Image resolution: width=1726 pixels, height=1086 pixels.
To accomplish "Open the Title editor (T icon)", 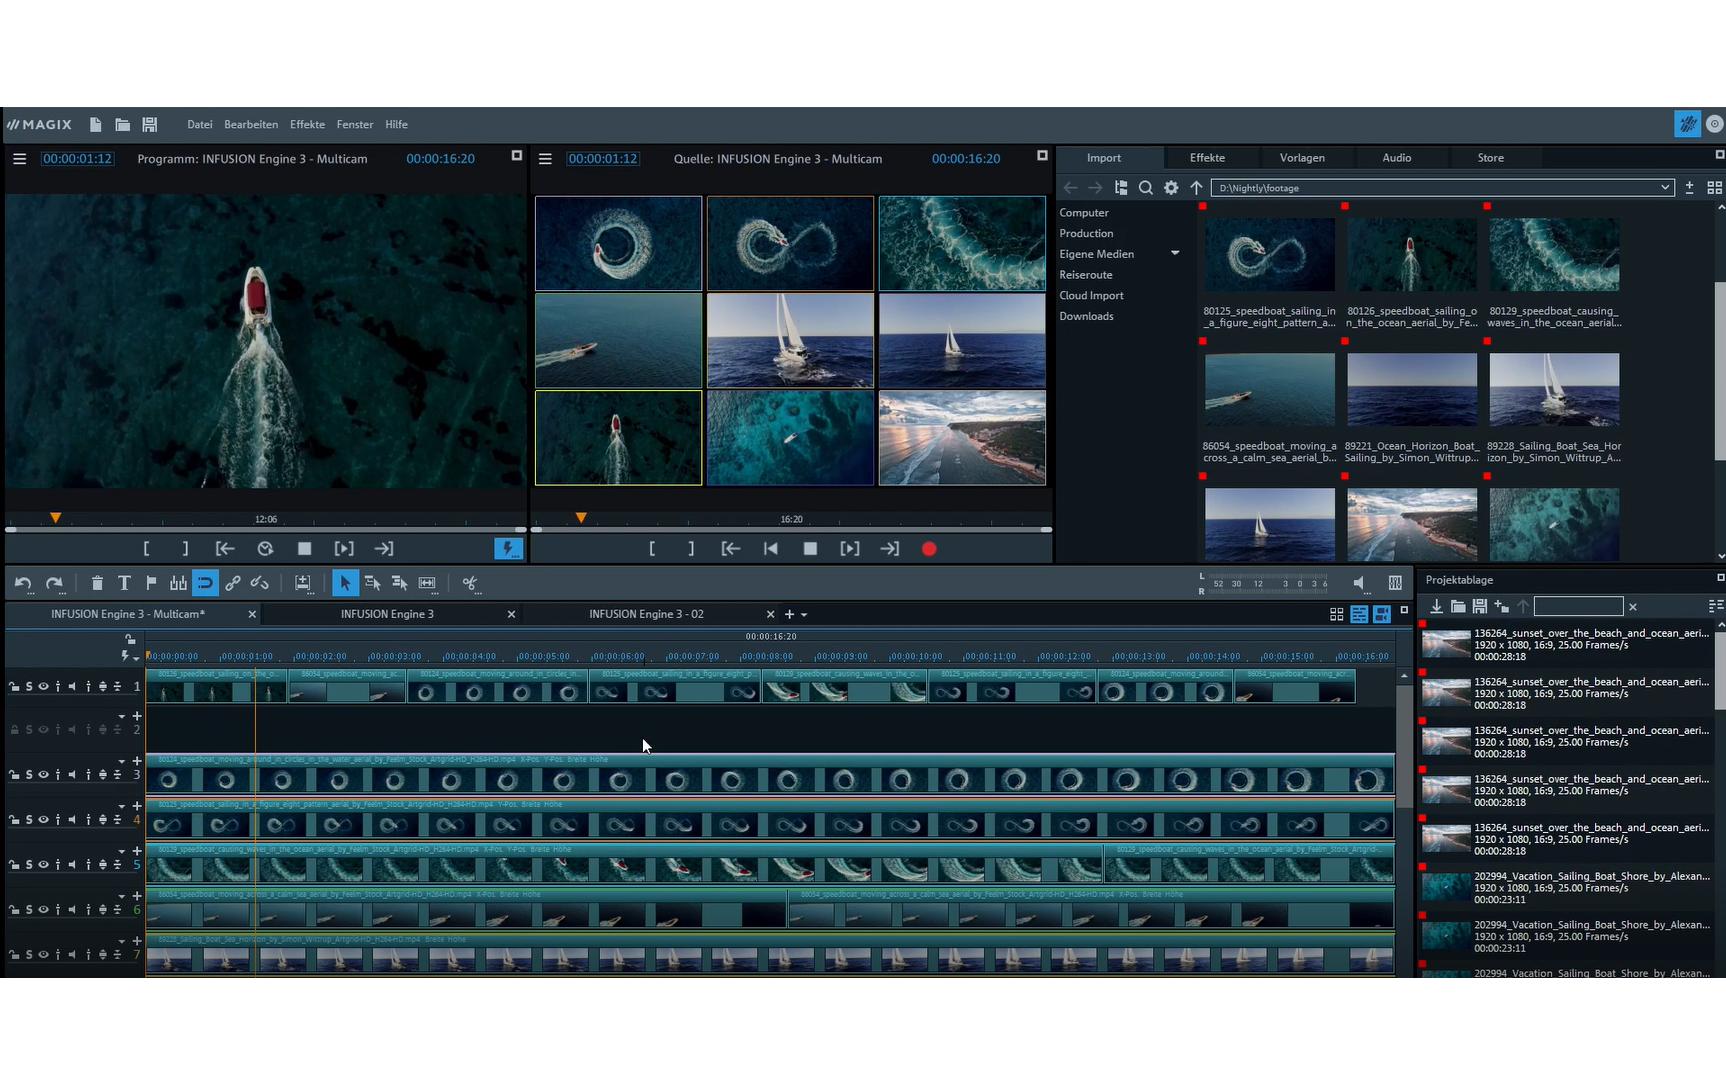I will click(x=124, y=583).
